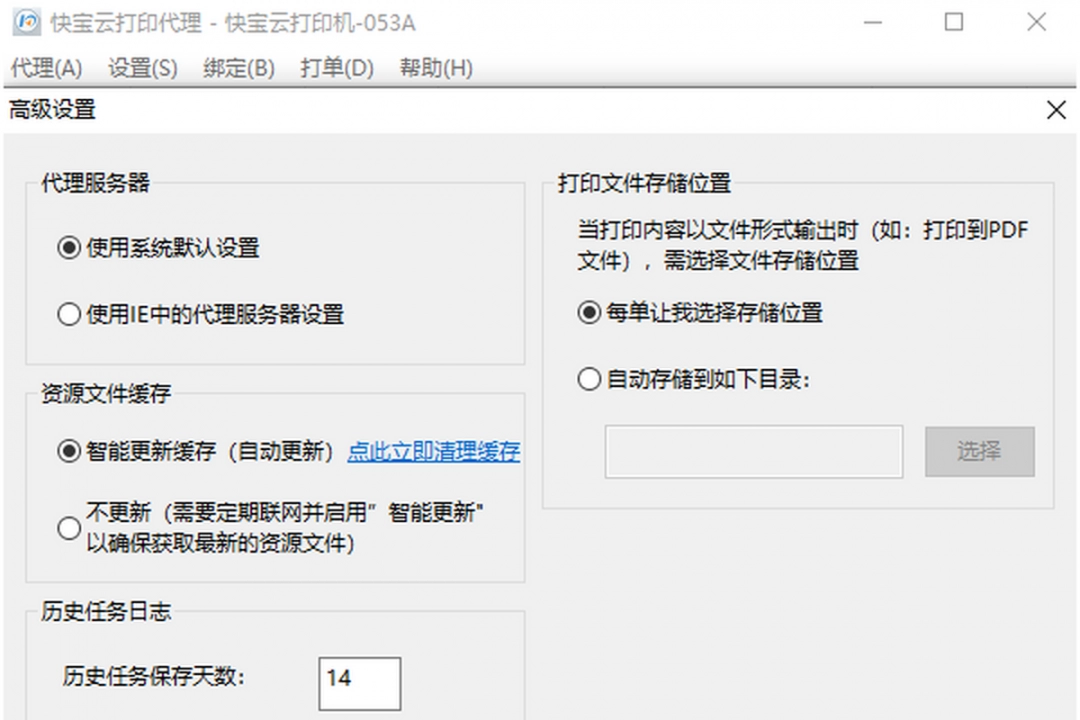This screenshot has height=720, width=1080.
Task: Open the 绑定(B) menu
Action: coord(237,69)
